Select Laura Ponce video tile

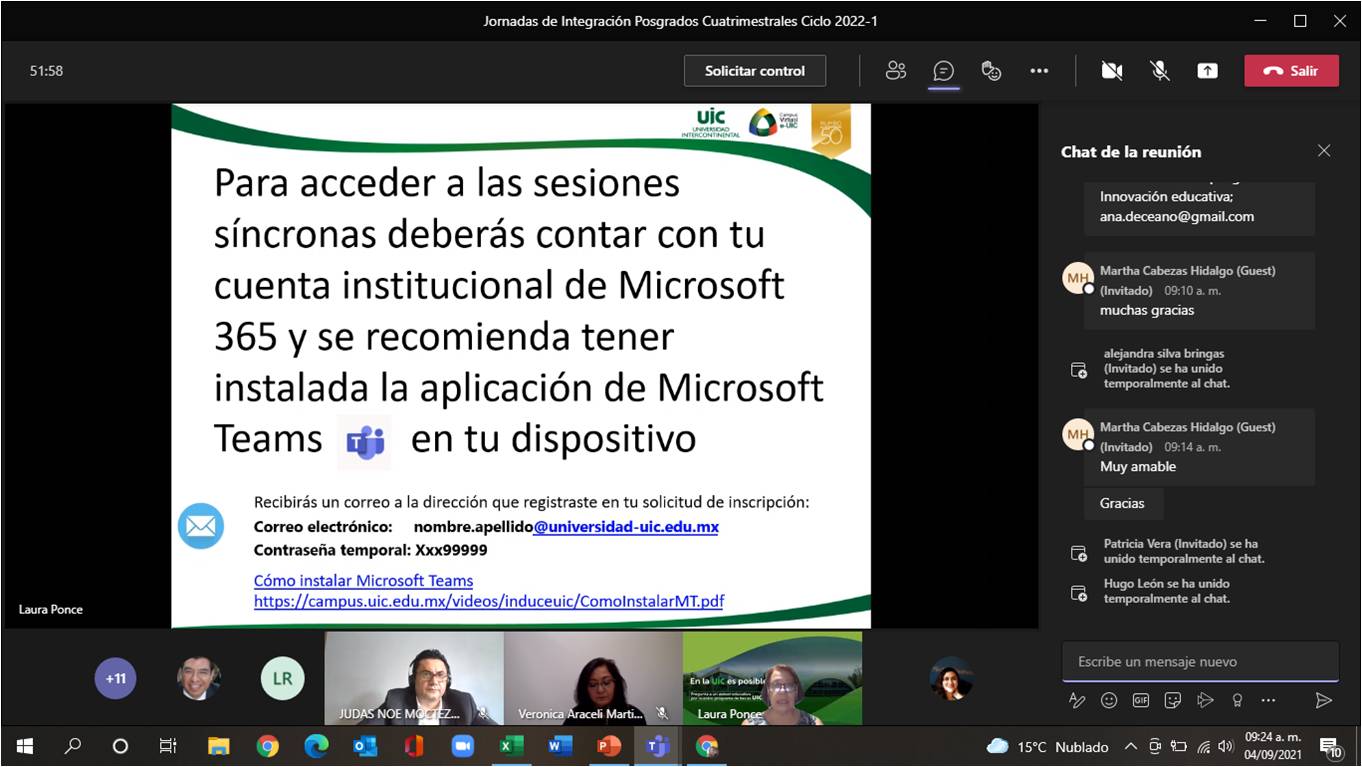pyautogui.click(x=772, y=679)
